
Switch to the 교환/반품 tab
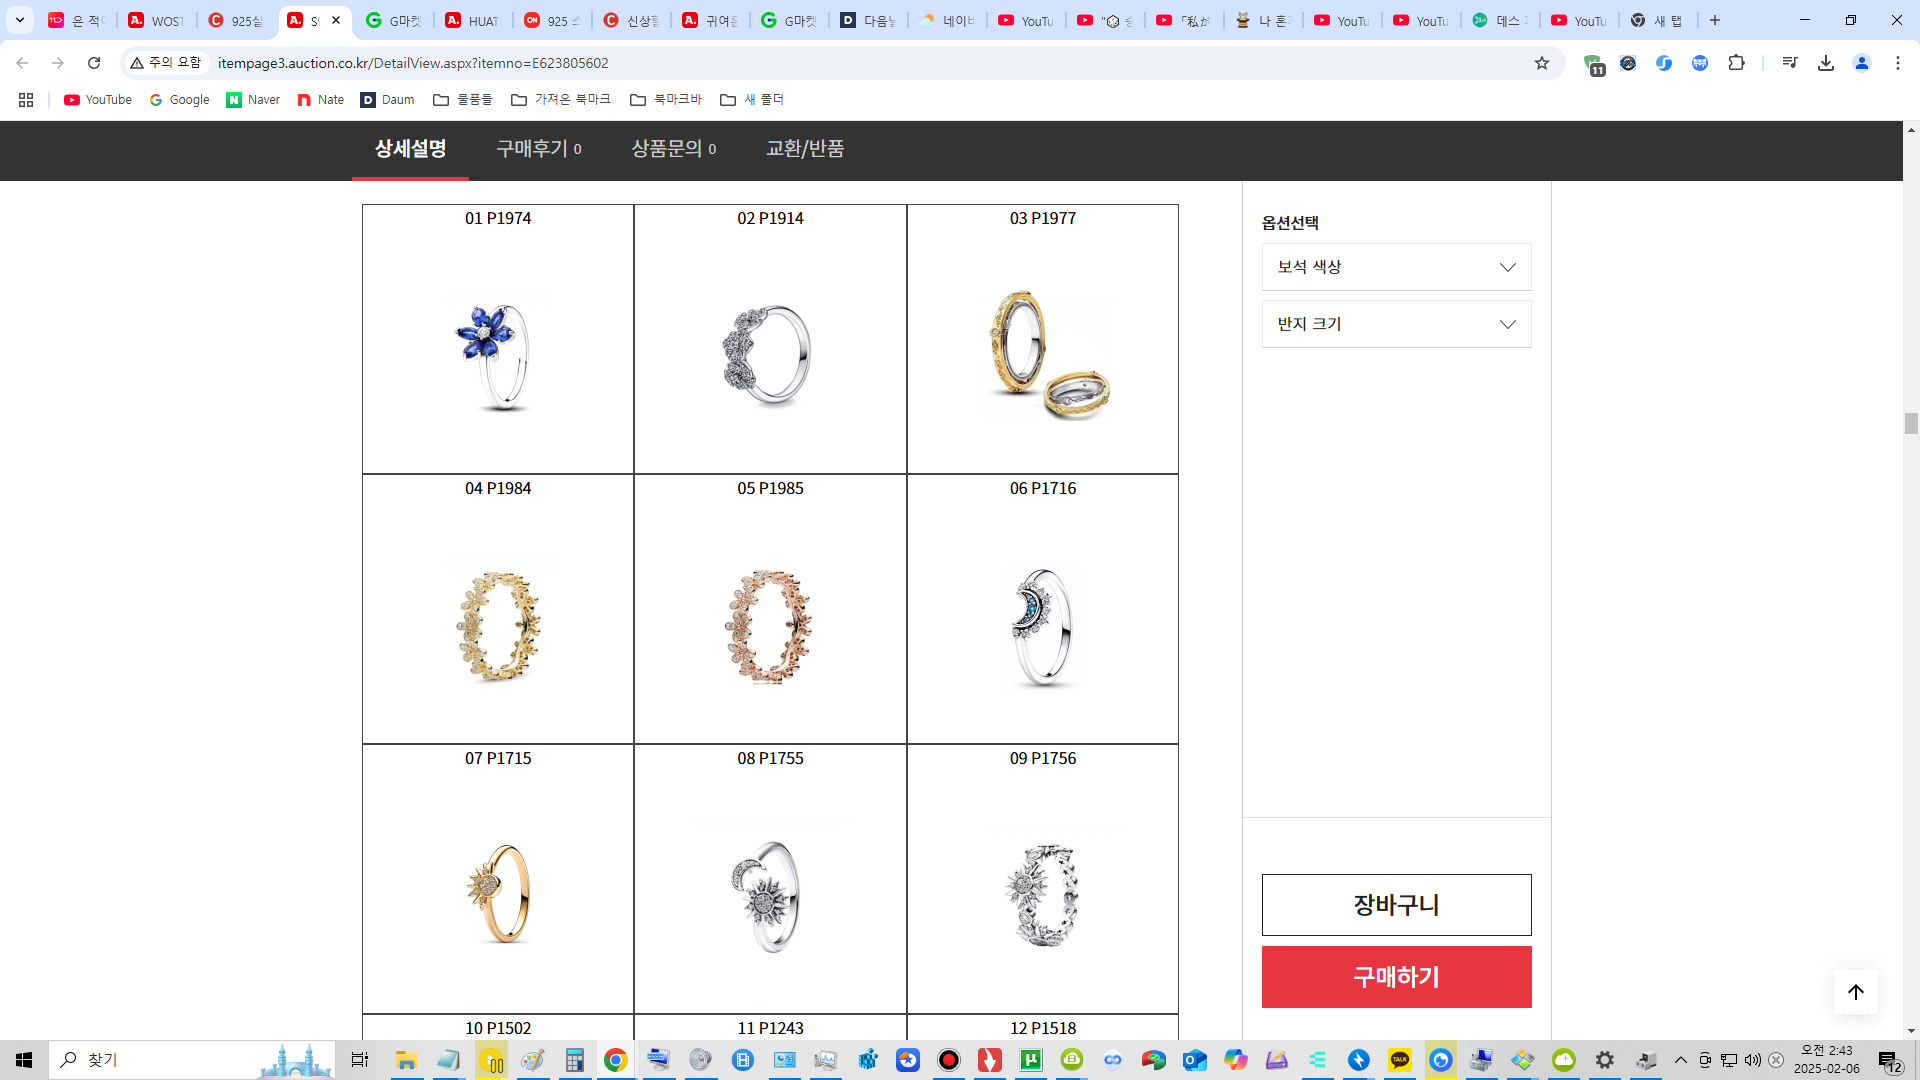805,149
